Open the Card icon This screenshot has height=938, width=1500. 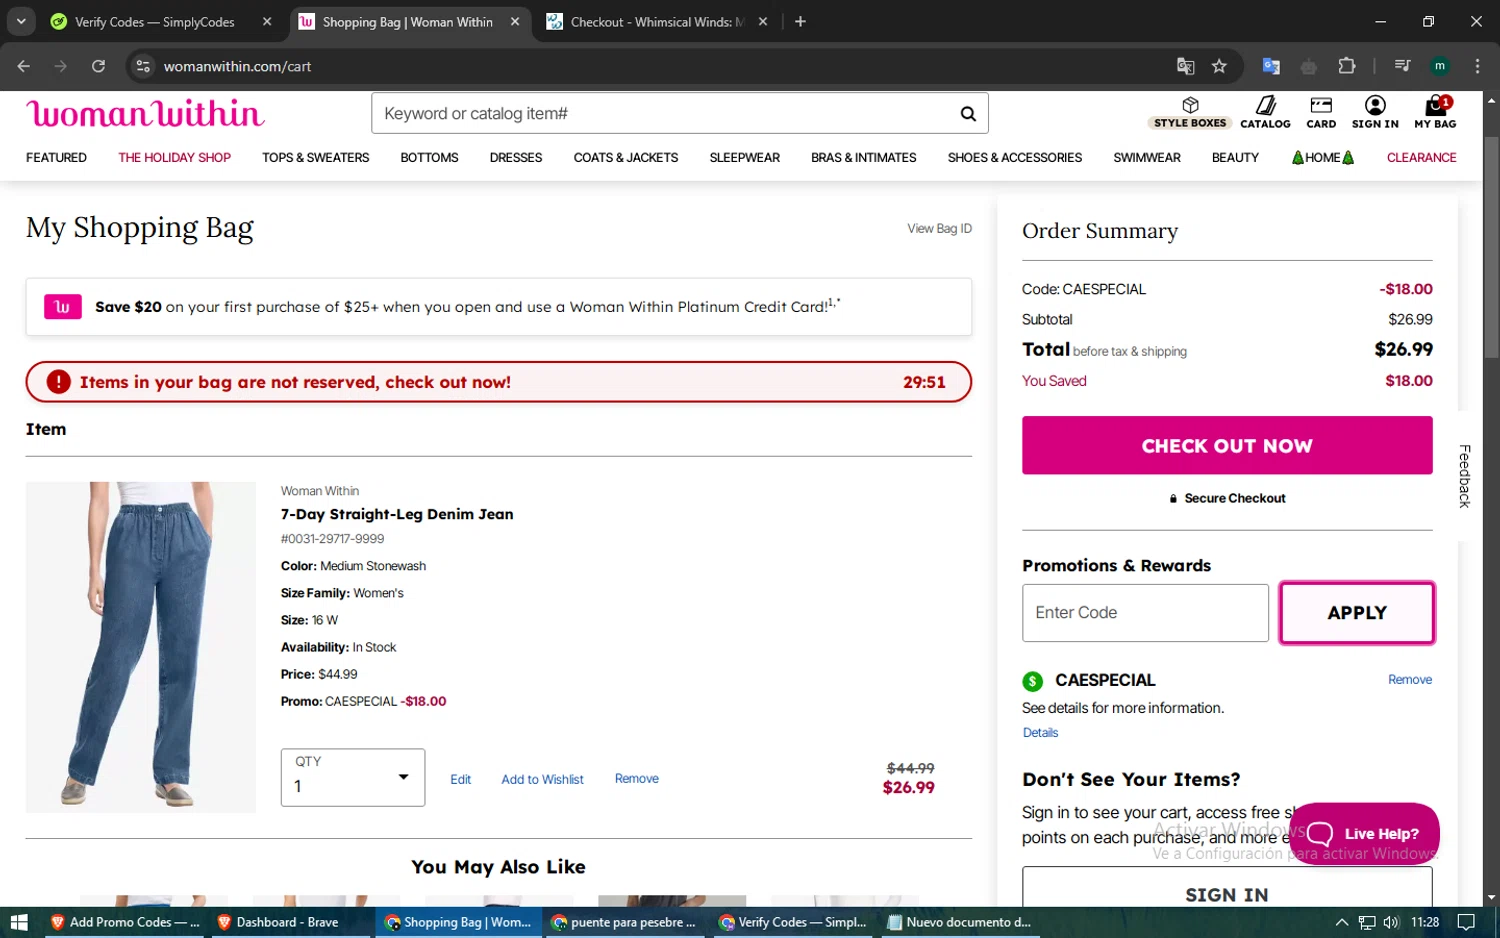[1321, 112]
